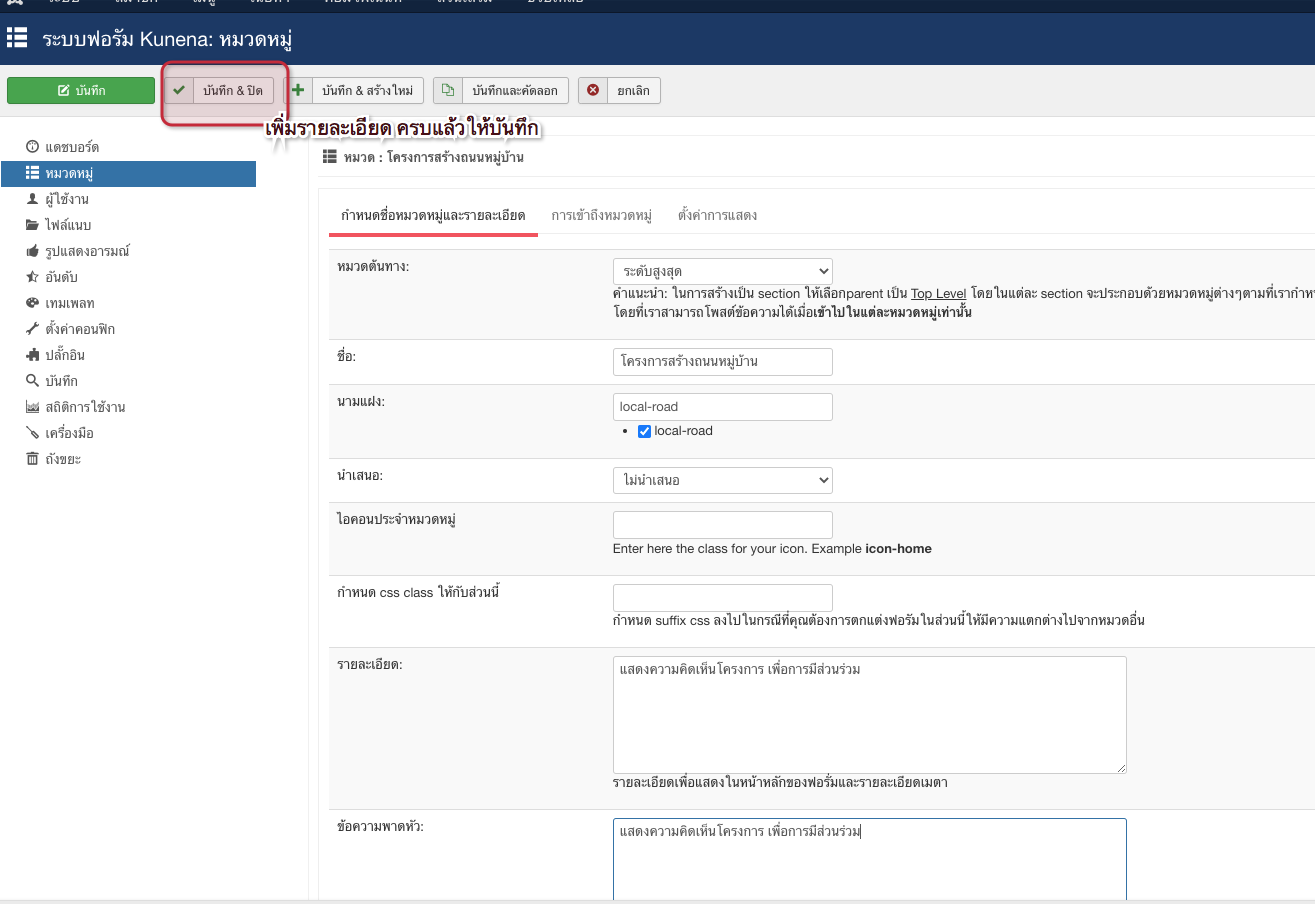Expand the หมวดต้นทาง parent dropdown

tap(722, 271)
